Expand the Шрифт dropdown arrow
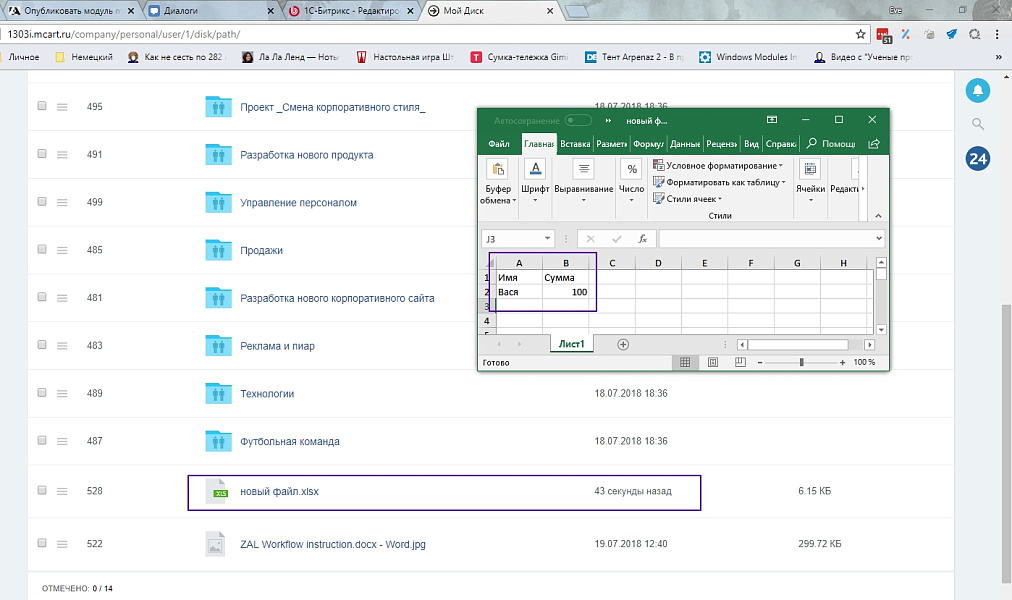This screenshot has height=600, width=1012. 534,200
